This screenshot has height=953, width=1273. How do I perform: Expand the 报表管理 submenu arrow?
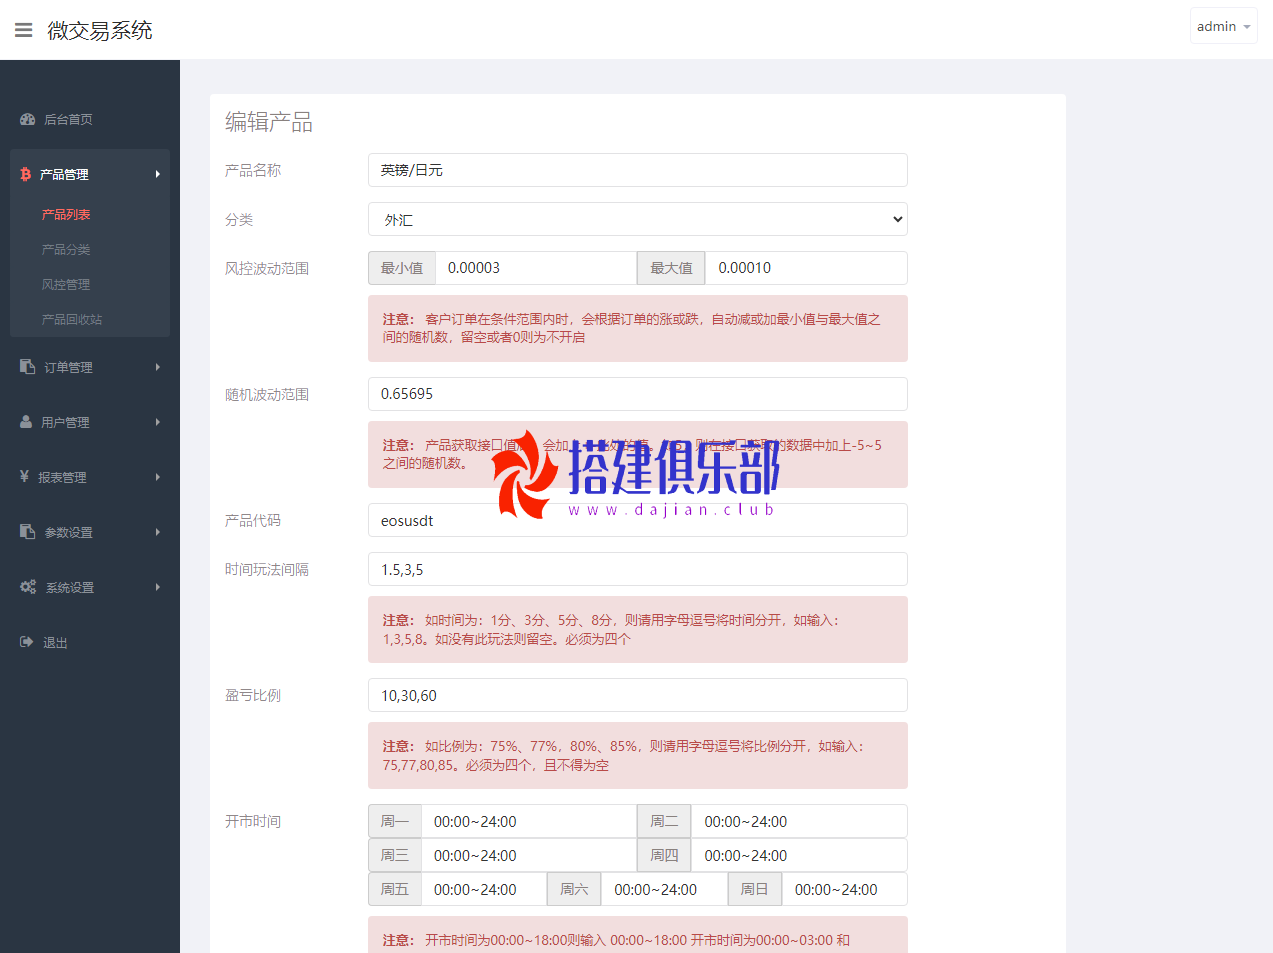point(158,477)
